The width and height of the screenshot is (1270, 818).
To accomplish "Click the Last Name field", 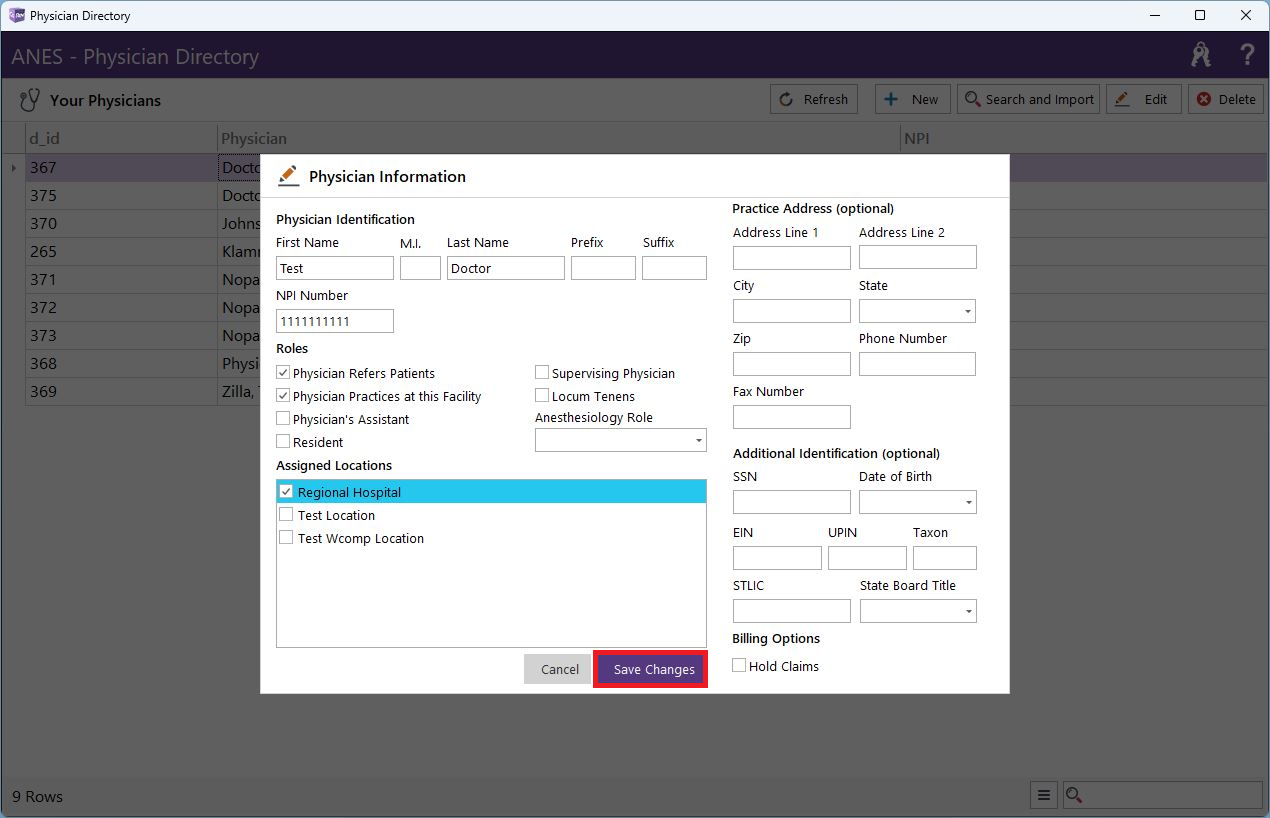I will click(506, 268).
